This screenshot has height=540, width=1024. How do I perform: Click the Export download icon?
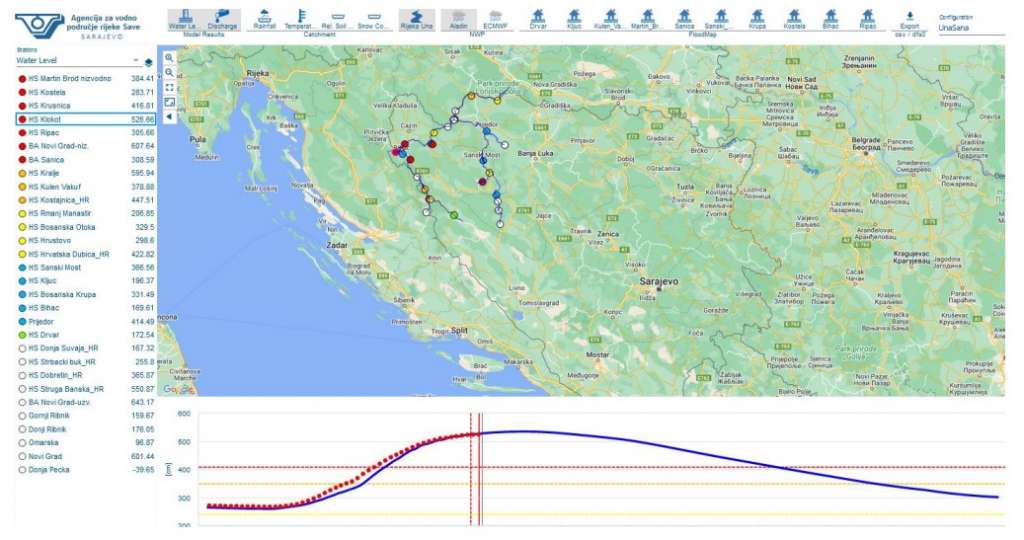pyautogui.click(x=910, y=19)
